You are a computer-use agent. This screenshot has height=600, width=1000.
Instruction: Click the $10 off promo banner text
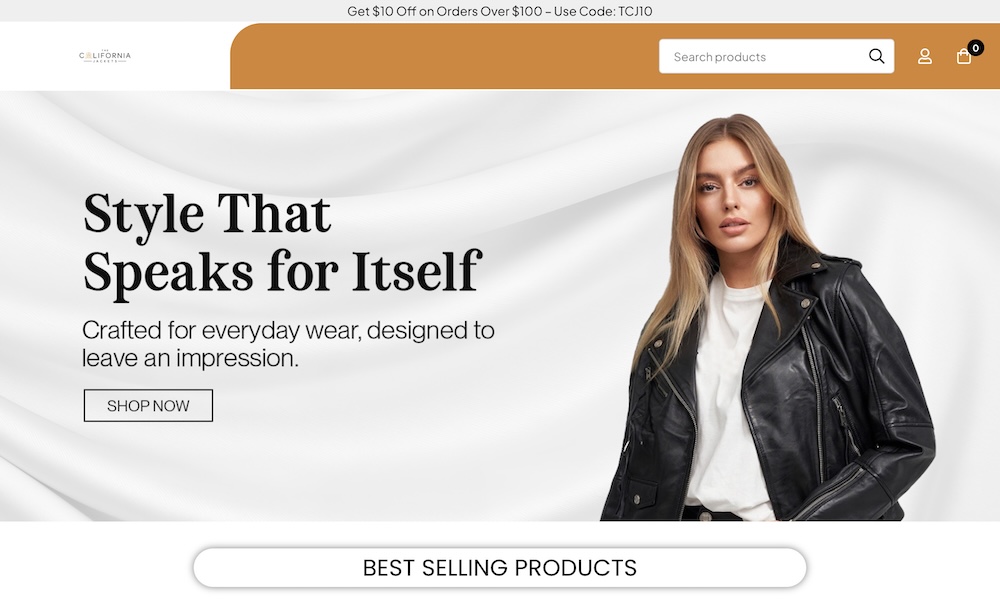[499, 11]
